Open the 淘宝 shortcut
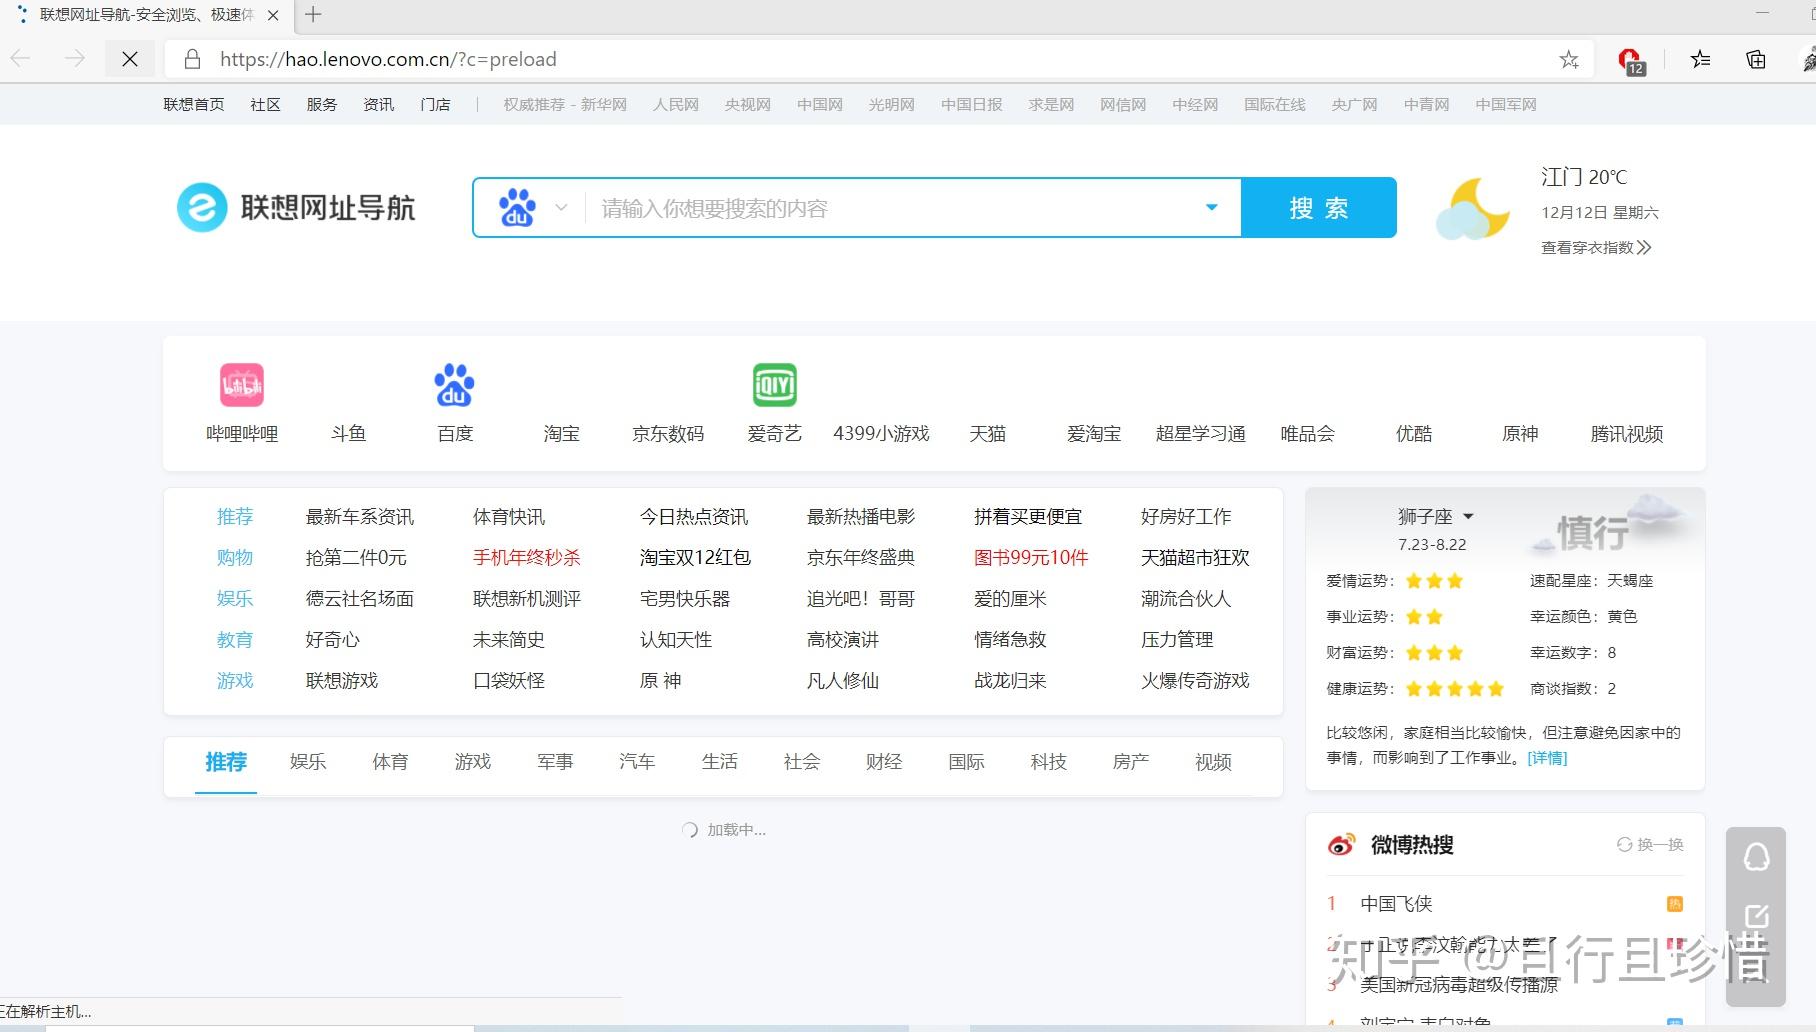This screenshot has height=1032, width=1816. [x=561, y=433]
